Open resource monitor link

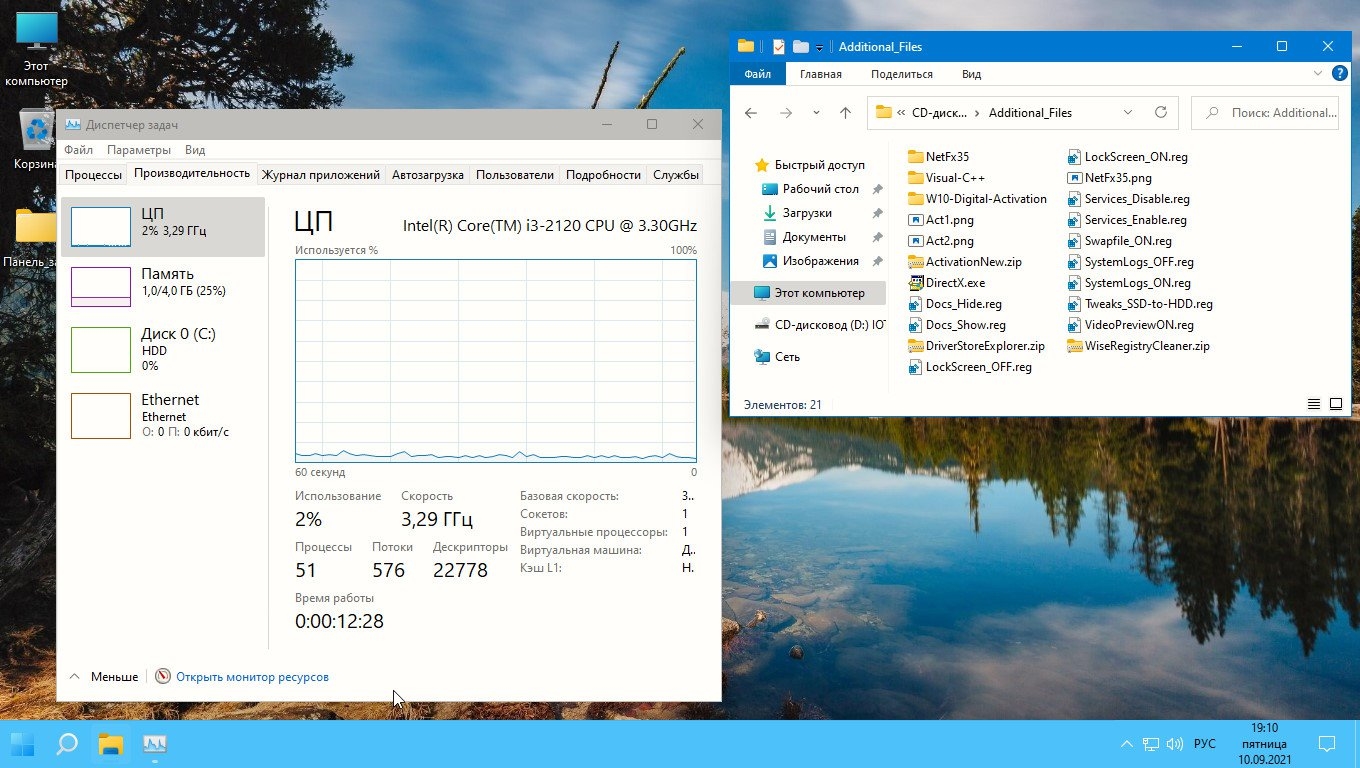coord(252,677)
